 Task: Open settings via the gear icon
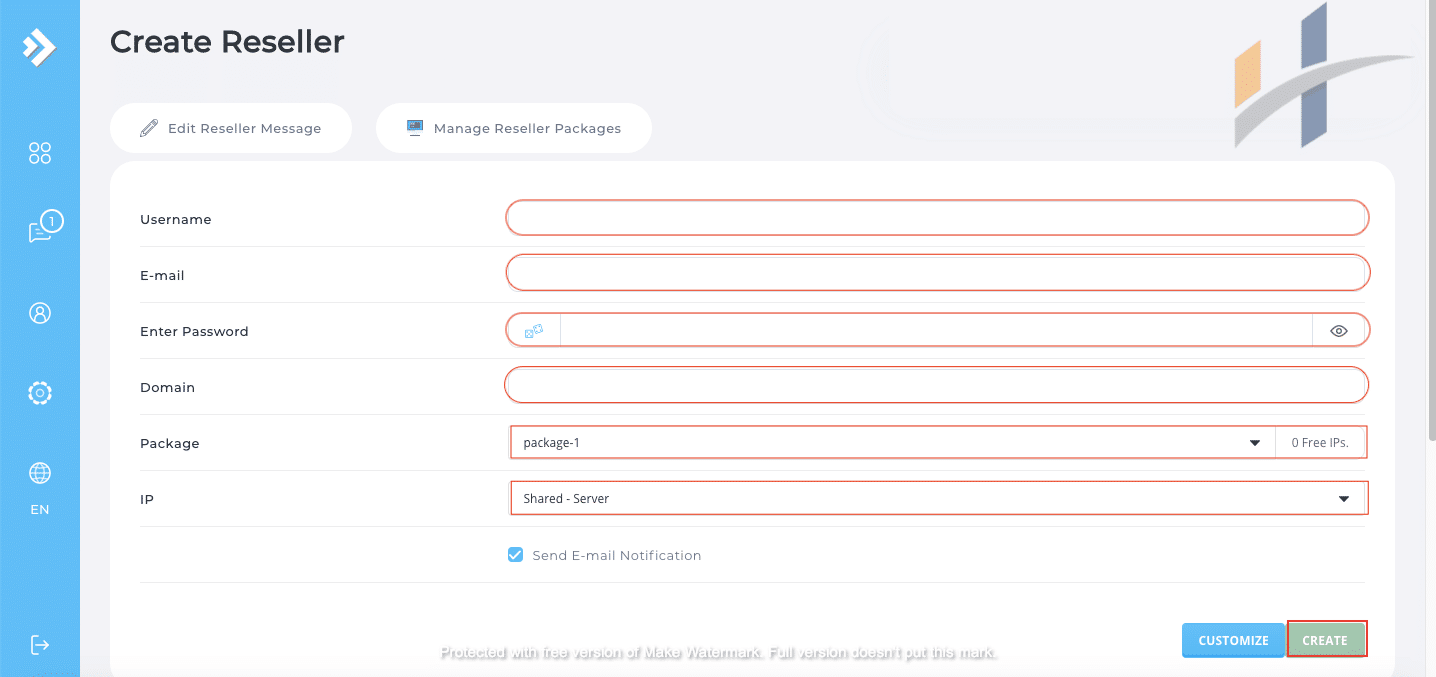[40, 393]
